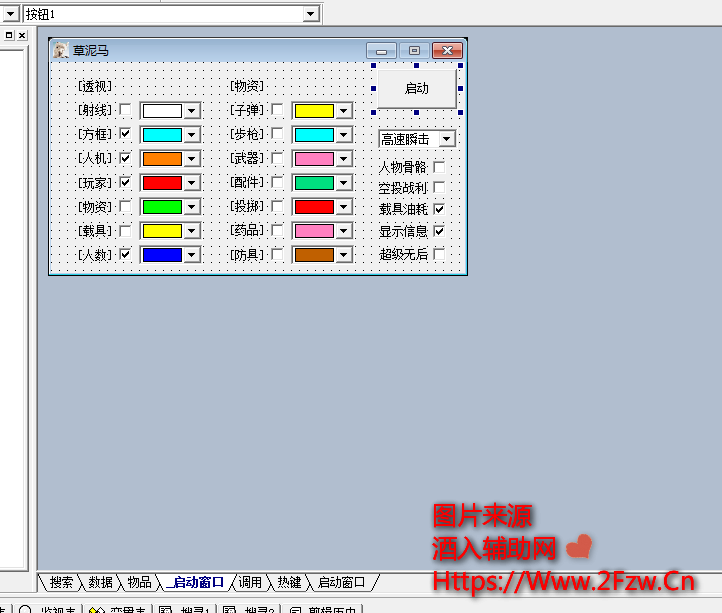The width and height of the screenshot is (722, 613).
Task: Uncheck the [人数] checkbox
Action: pyautogui.click(x=125, y=254)
